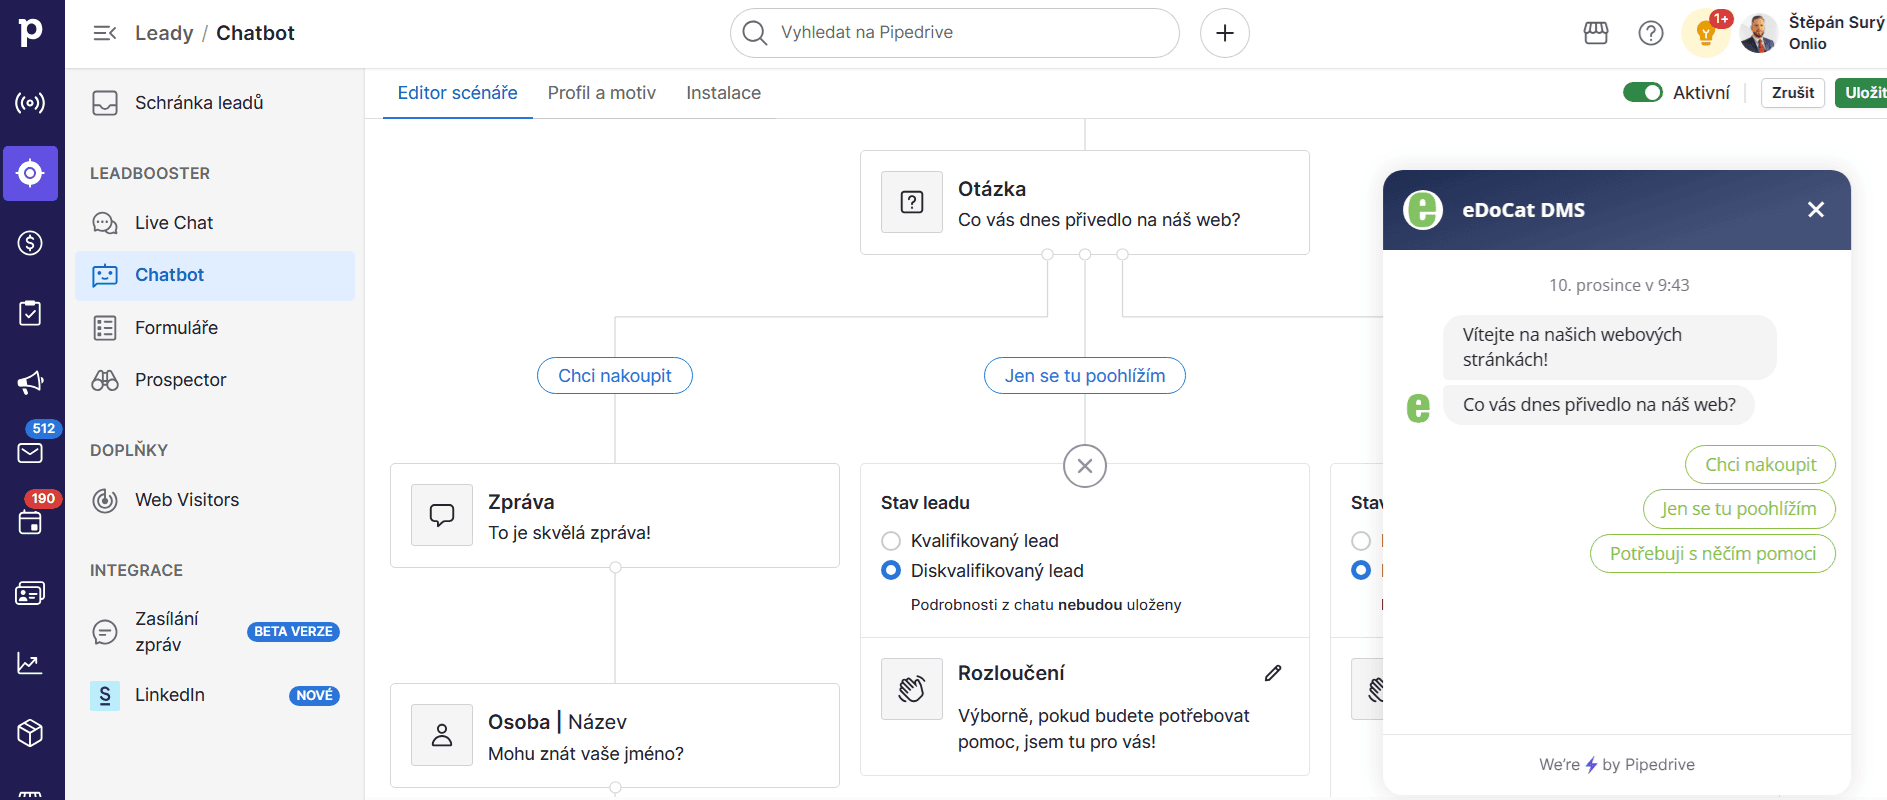Open the lightbulb Sales Assistant icon
The width and height of the screenshot is (1887, 800).
1706,33
